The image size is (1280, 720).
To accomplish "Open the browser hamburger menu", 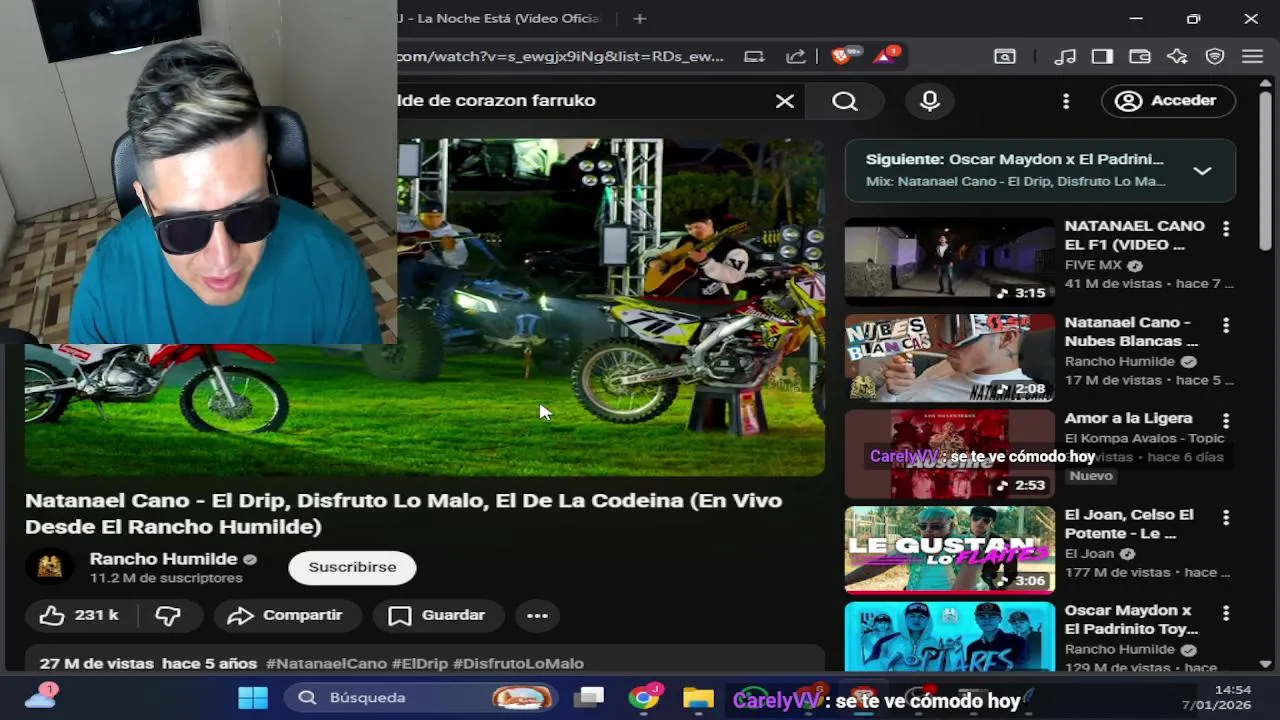I will click(1252, 57).
